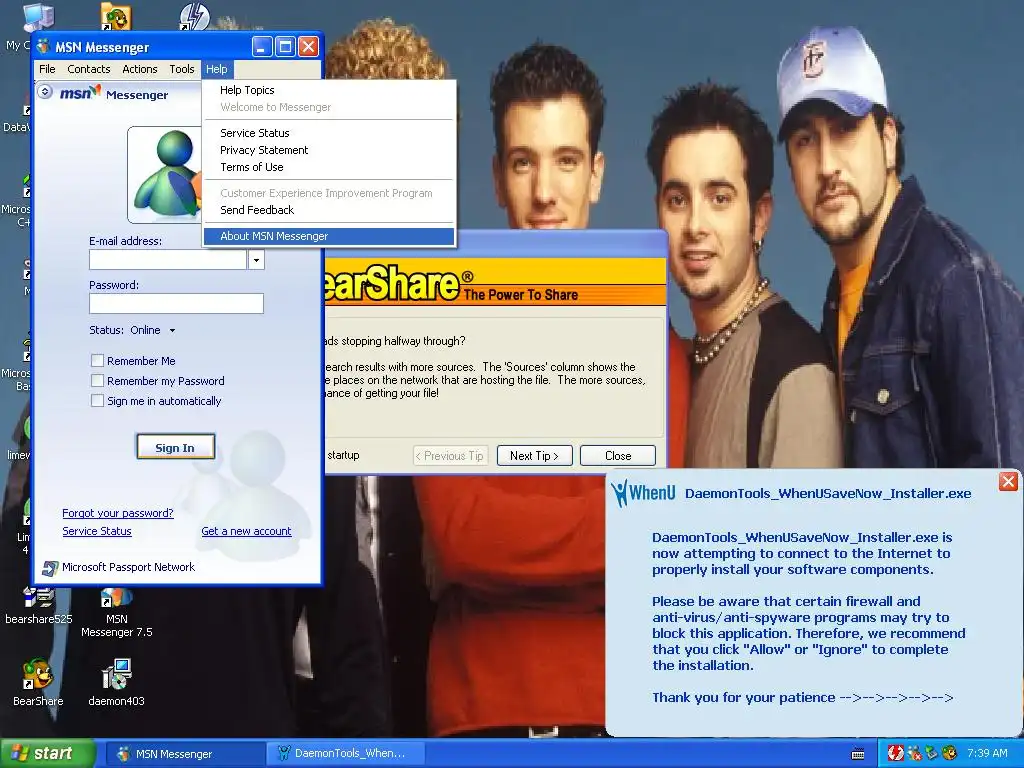Click the network connection tray icon
Screen dimensions: 1024x768
pyautogui.click(x=931, y=753)
